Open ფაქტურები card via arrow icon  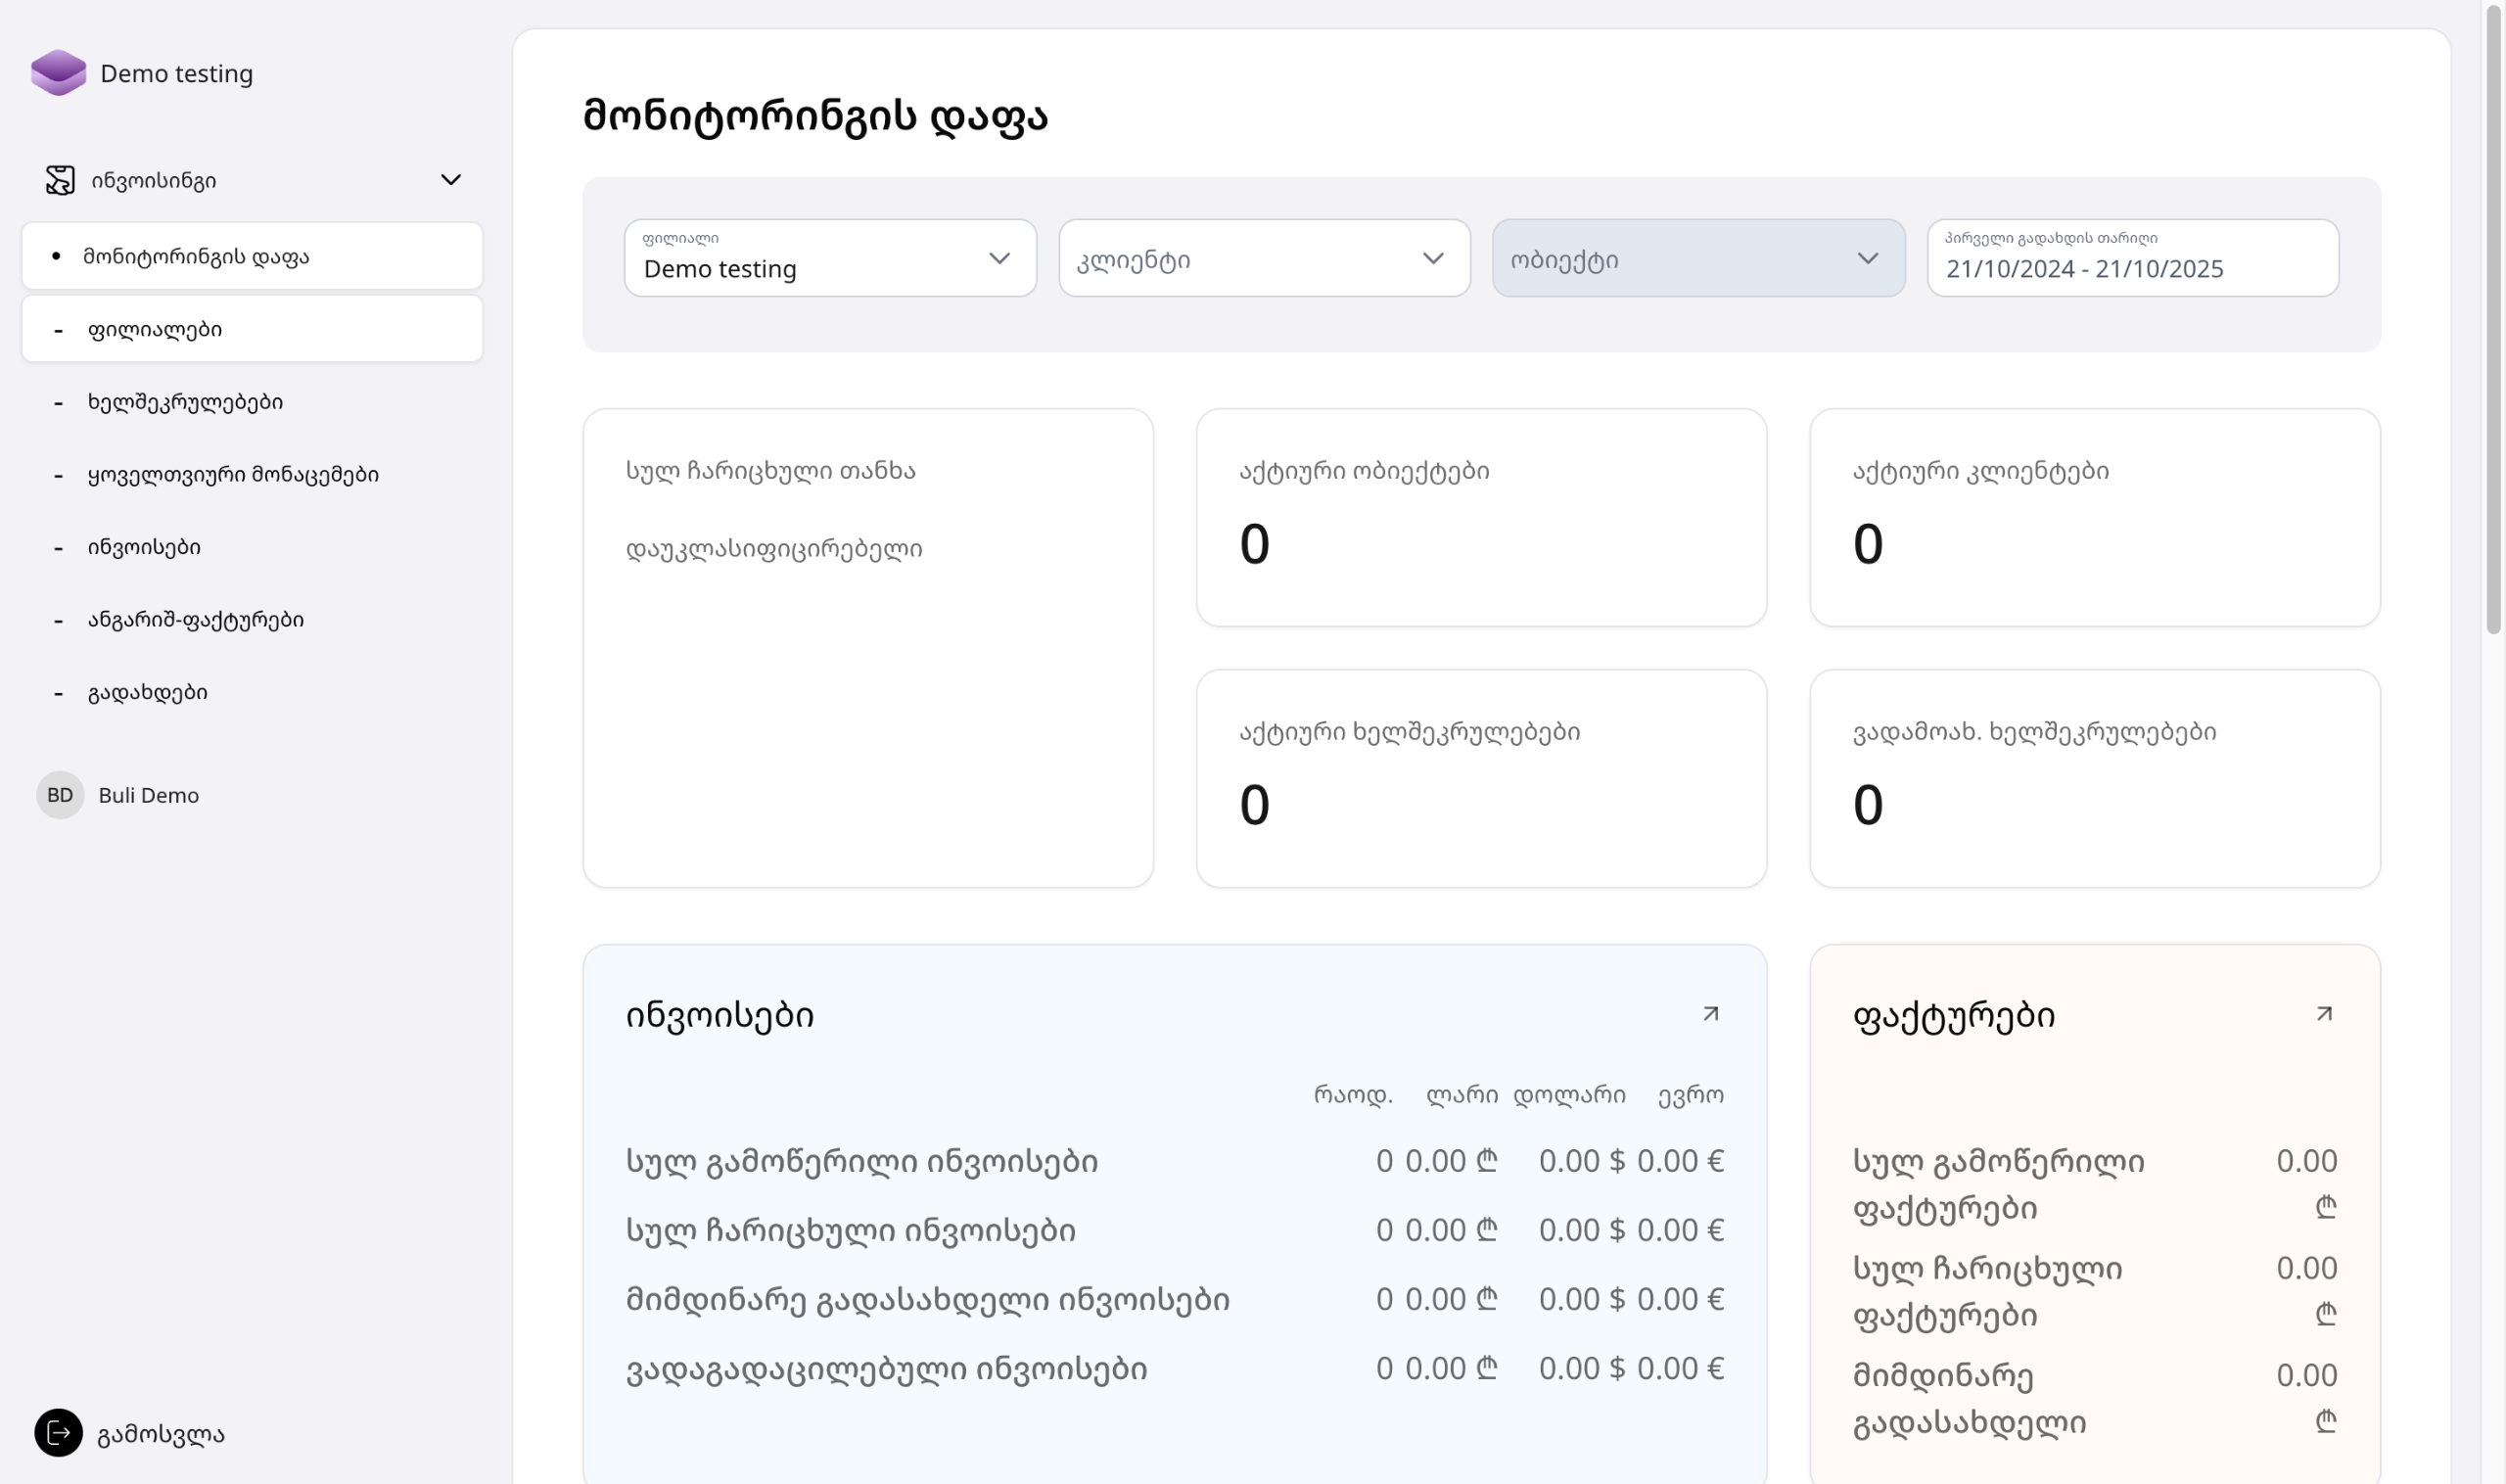(2324, 1014)
